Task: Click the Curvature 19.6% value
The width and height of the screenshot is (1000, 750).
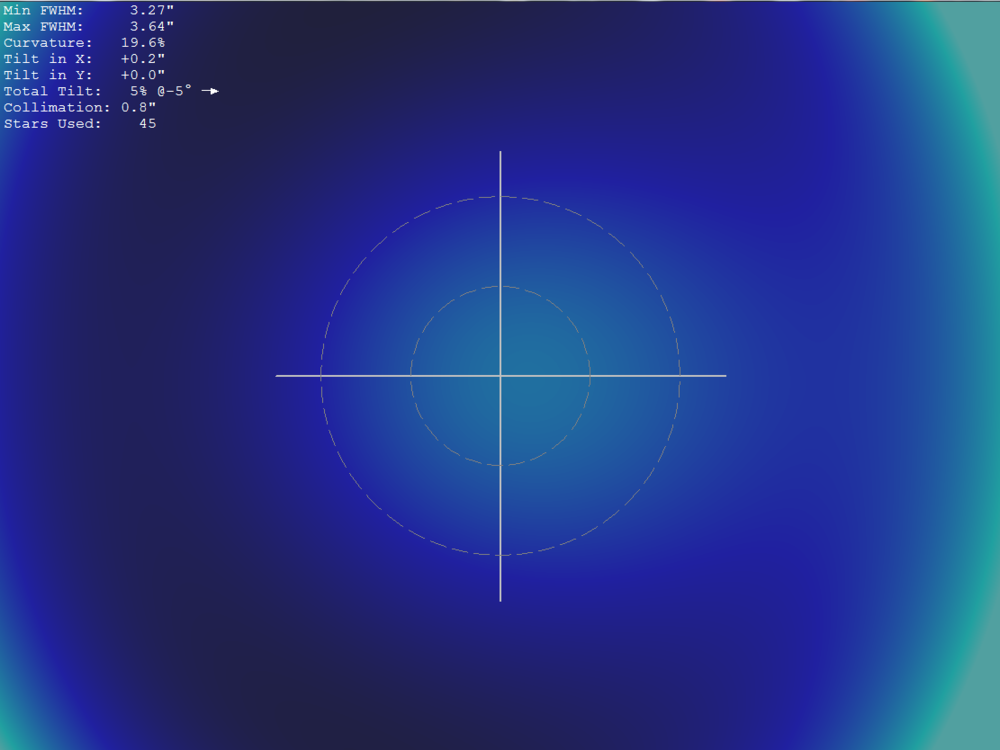Action: point(142,43)
